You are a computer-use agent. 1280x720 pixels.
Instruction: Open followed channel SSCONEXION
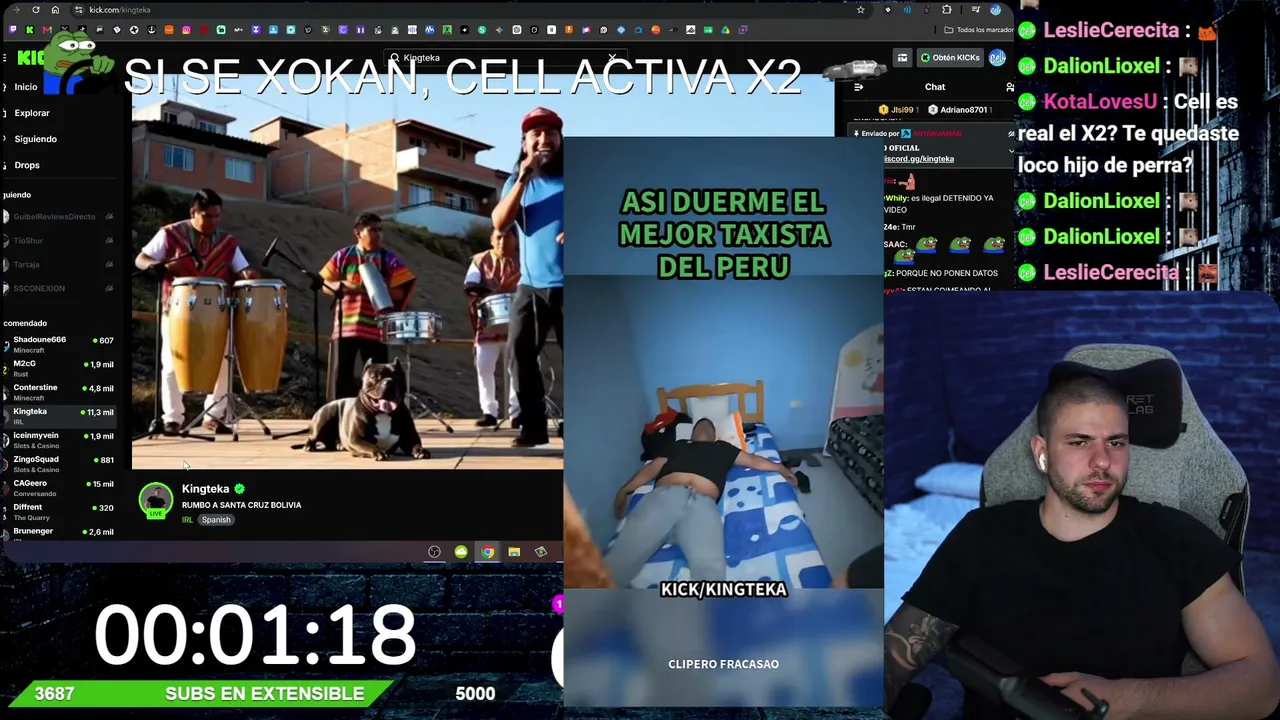[x=59, y=289]
